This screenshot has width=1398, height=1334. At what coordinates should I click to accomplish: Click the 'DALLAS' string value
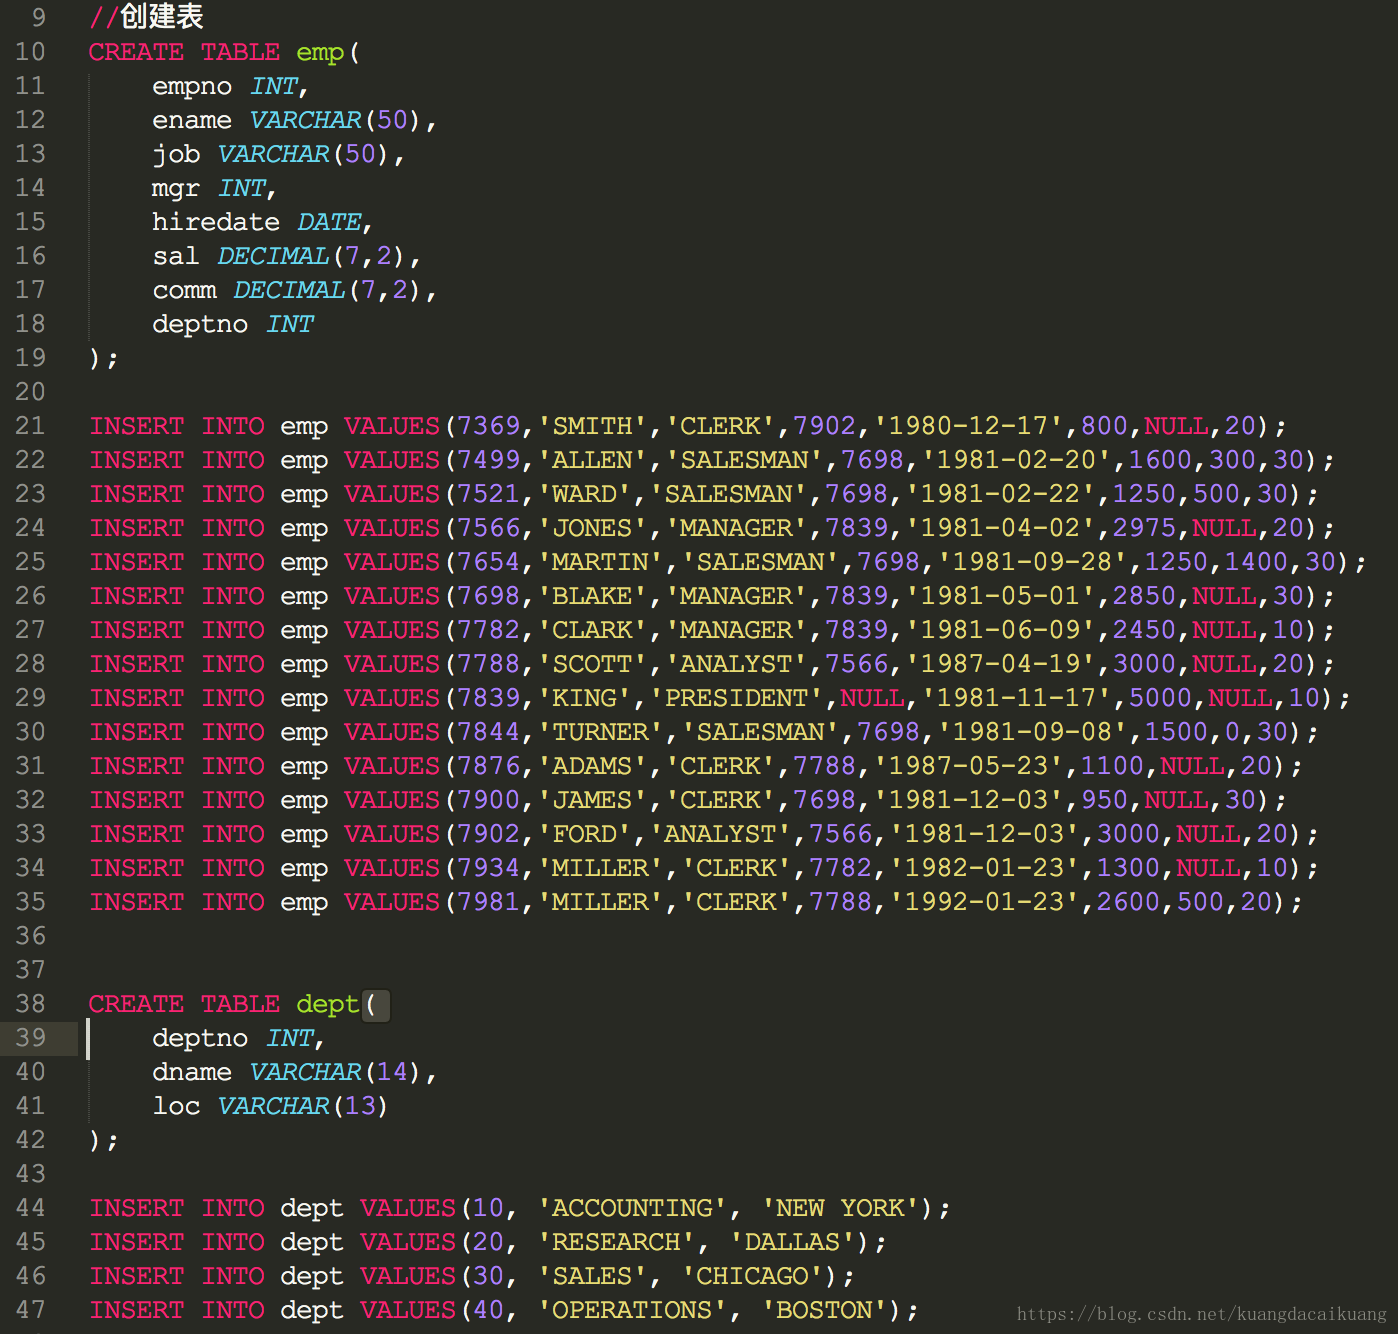click(793, 1243)
